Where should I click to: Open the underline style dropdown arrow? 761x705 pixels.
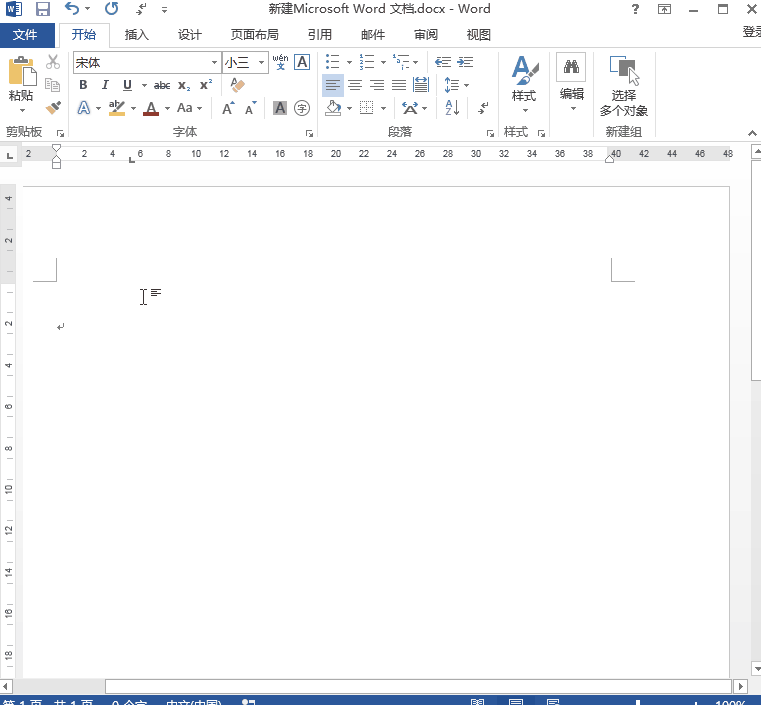tap(144, 85)
